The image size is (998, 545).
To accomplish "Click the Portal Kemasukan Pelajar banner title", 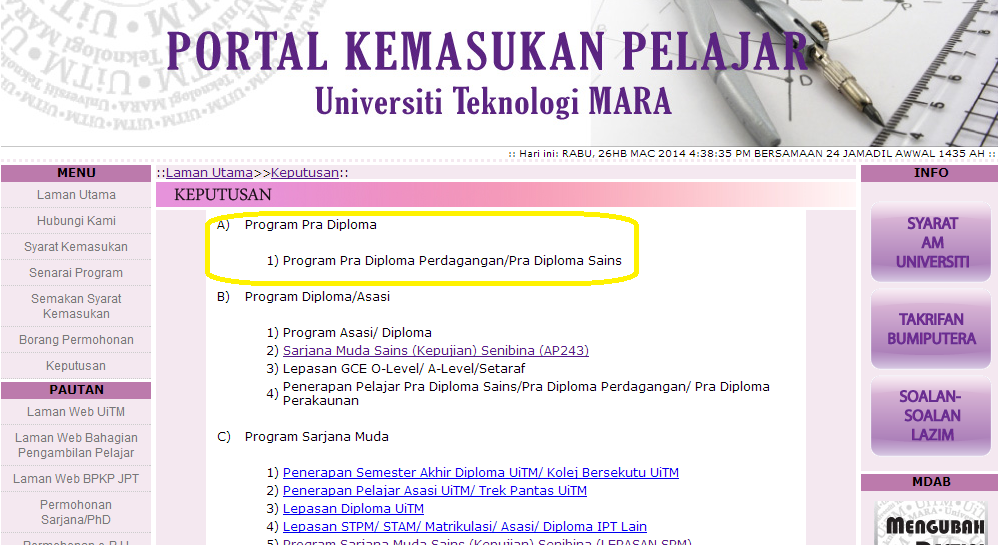I will 488,51.
